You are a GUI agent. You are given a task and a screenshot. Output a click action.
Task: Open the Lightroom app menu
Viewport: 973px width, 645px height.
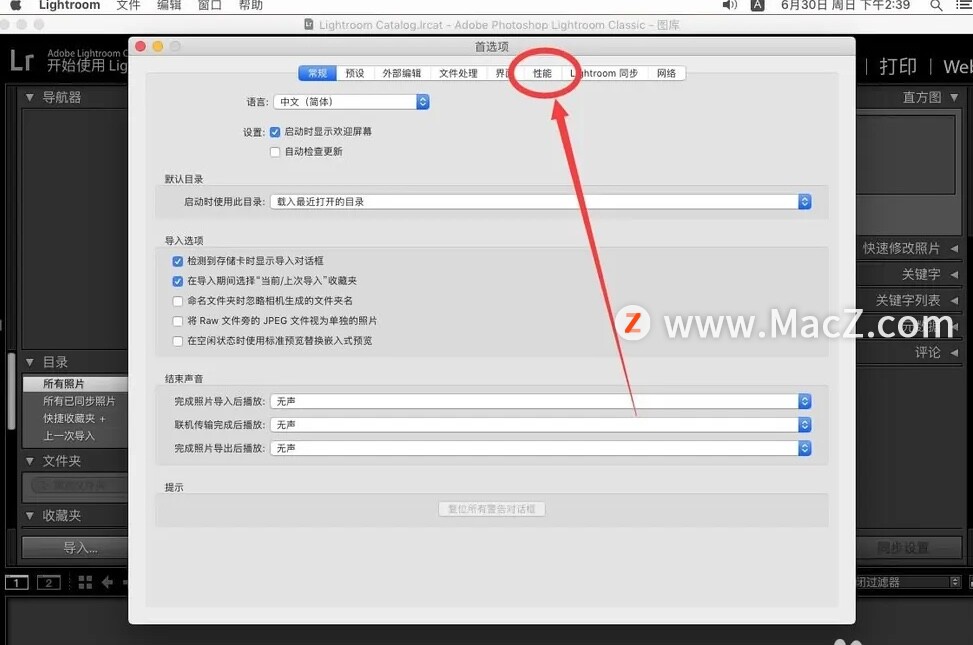[x=69, y=5]
